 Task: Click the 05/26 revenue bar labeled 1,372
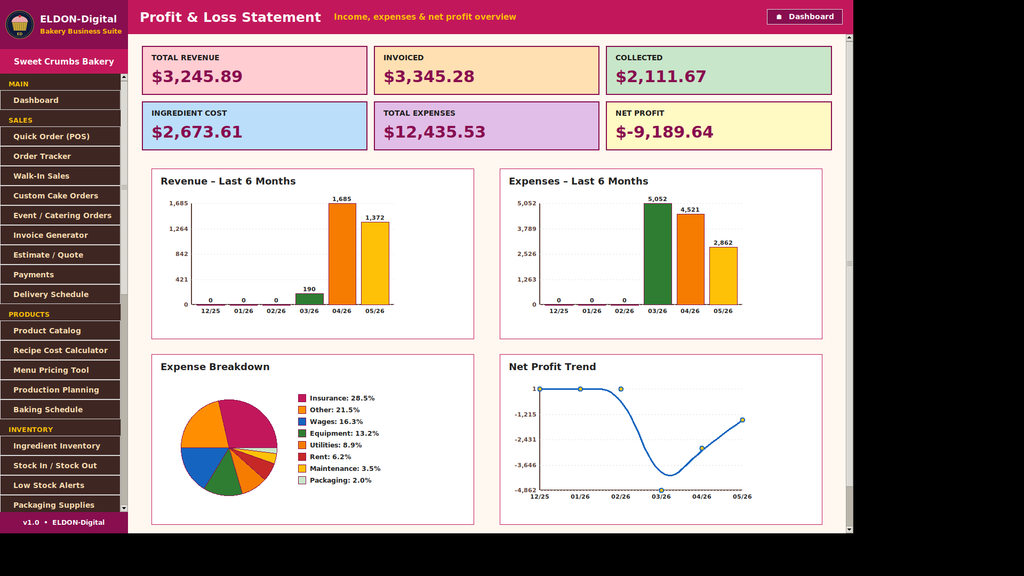(x=375, y=263)
